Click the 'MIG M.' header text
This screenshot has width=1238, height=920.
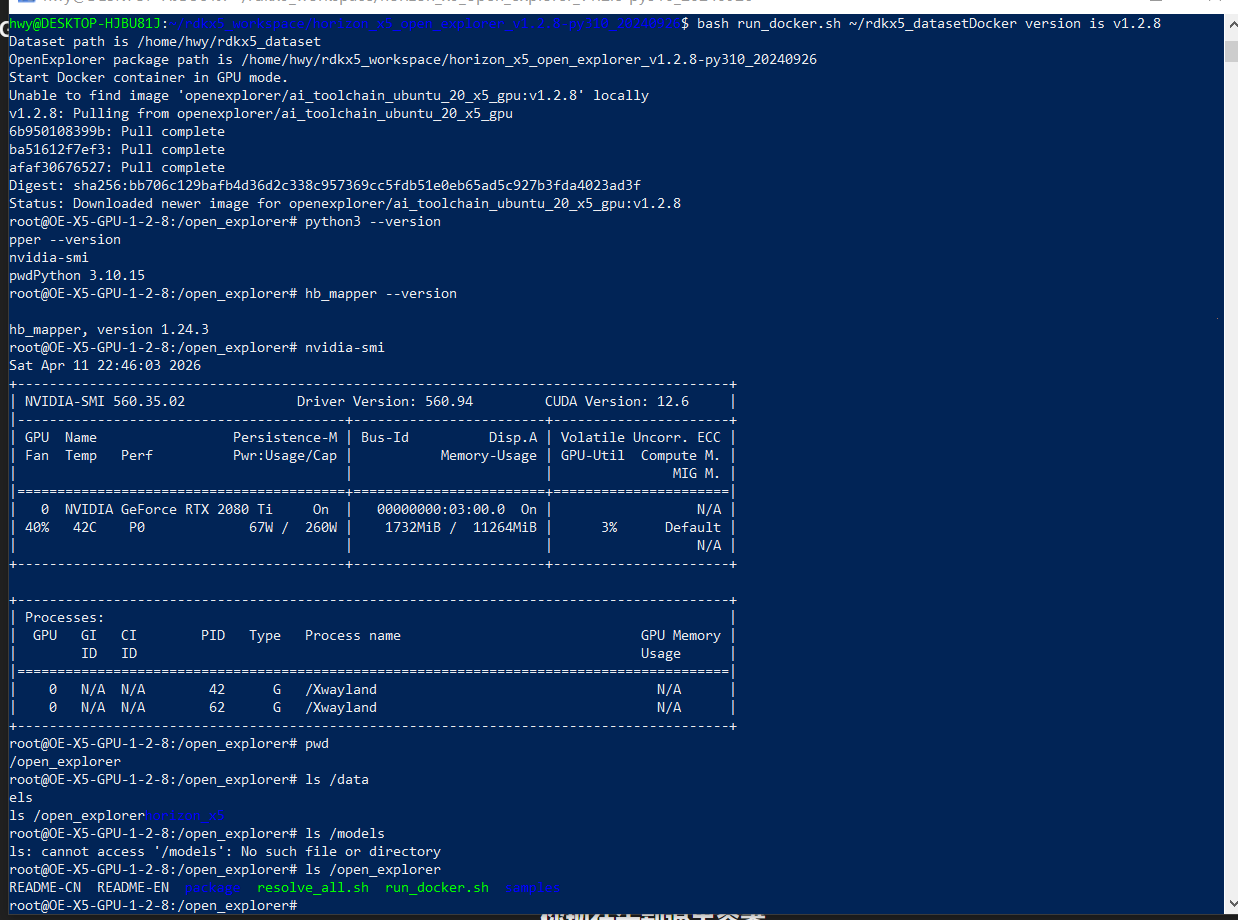697,473
